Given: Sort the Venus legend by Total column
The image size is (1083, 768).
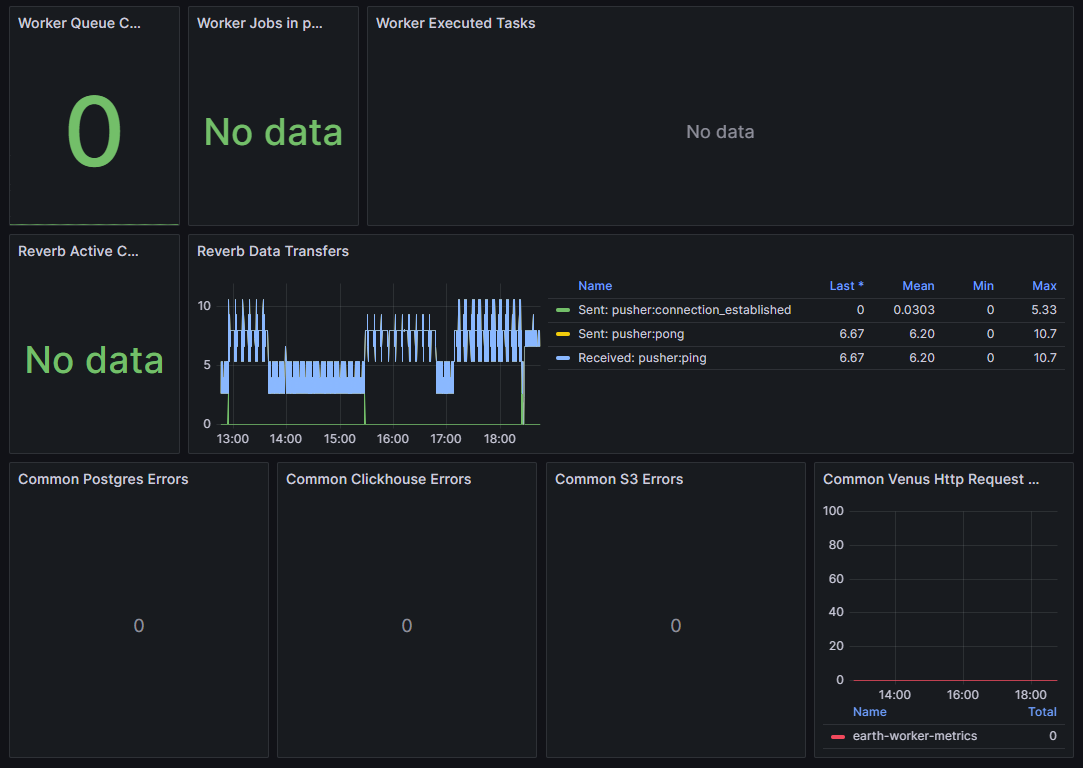Looking at the screenshot, I should tap(1042, 712).
